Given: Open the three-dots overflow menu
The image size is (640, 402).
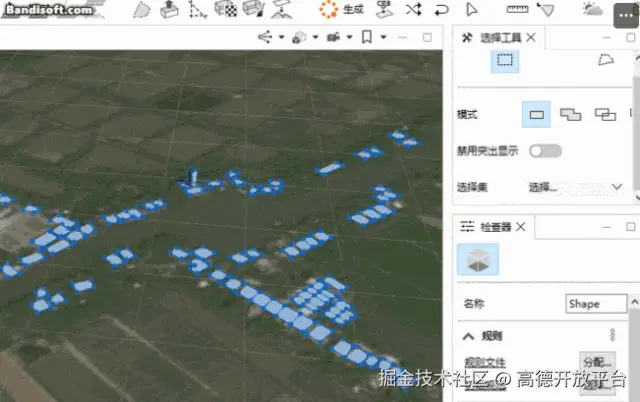Looking at the screenshot, I should 626,16.
